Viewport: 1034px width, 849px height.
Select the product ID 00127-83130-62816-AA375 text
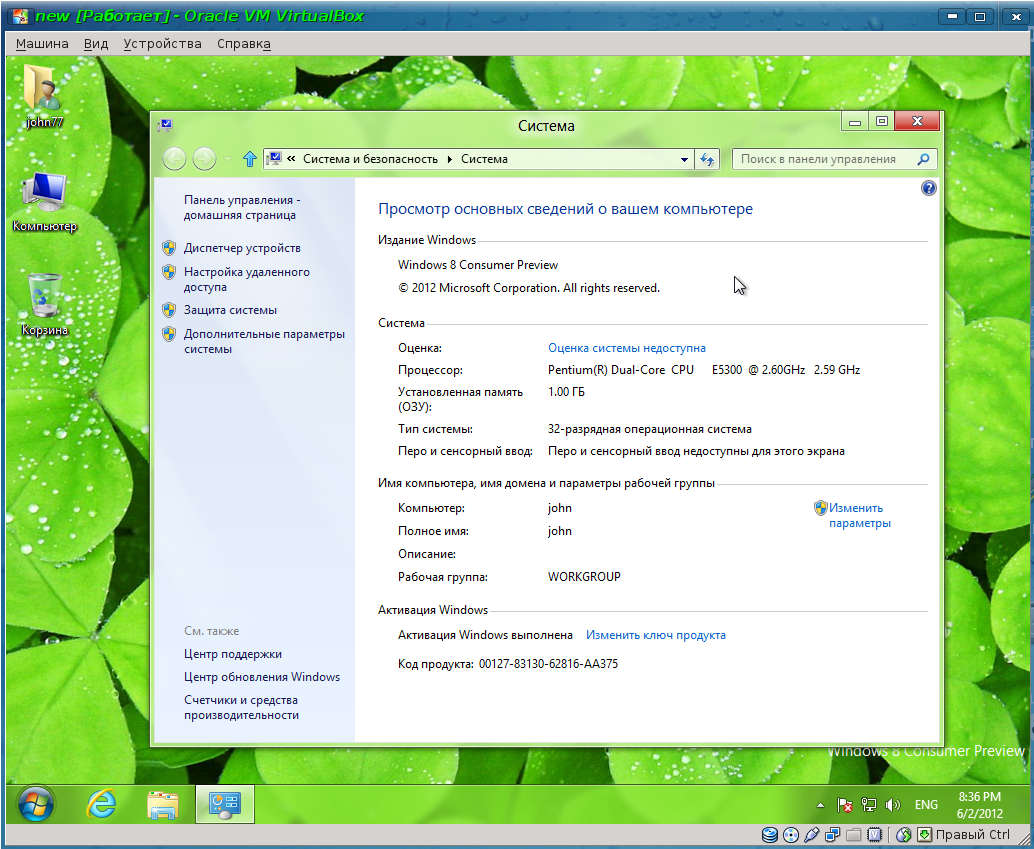[x=549, y=664]
